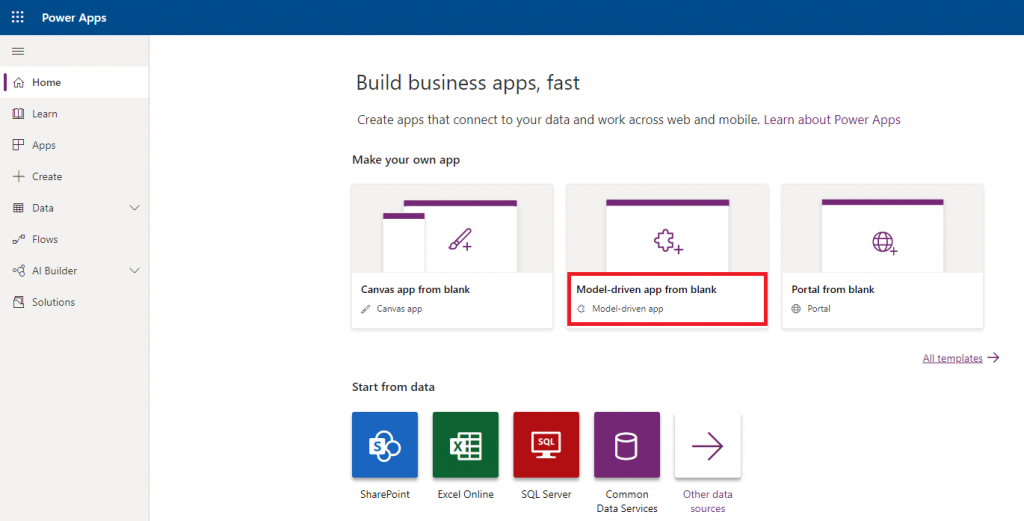Screen dimensions: 1024x521
Task: Click the small globe icon beside Portal
Action: 796,309
